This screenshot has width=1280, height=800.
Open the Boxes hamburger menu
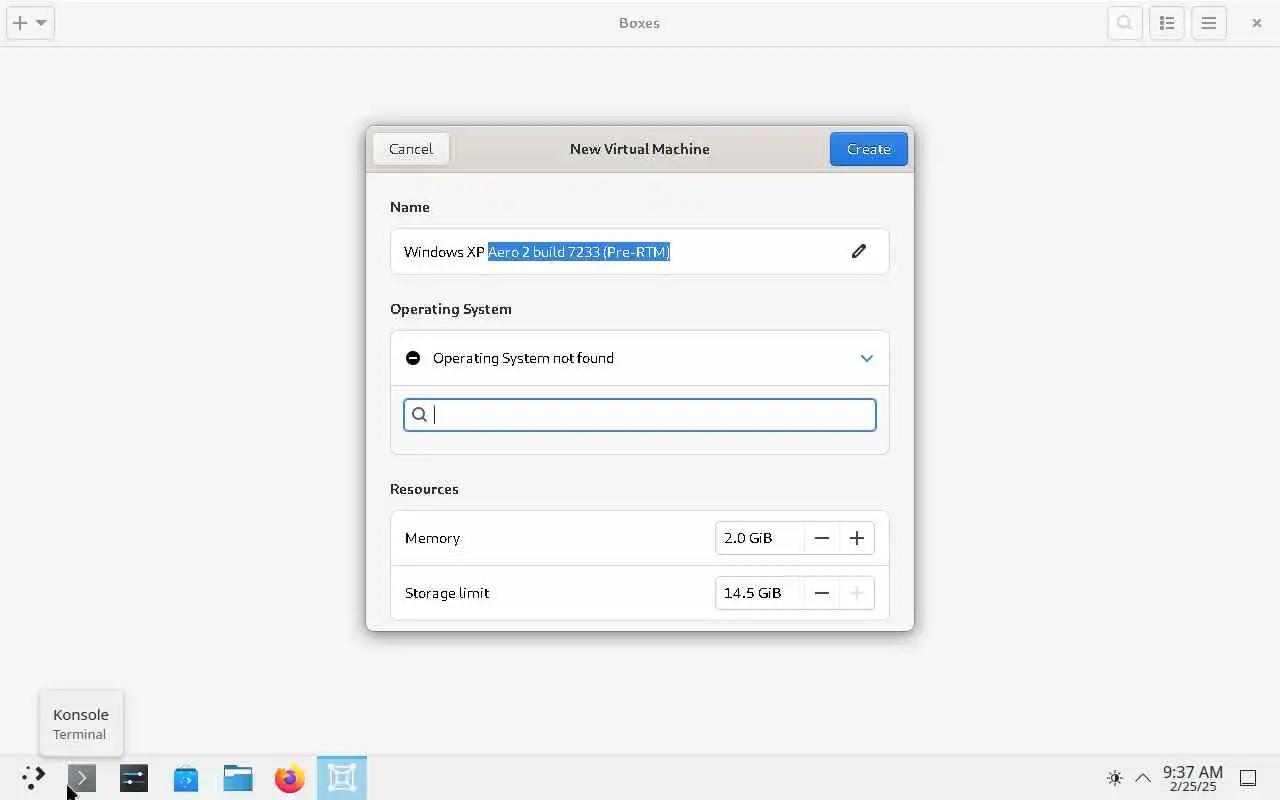click(1209, 23)
